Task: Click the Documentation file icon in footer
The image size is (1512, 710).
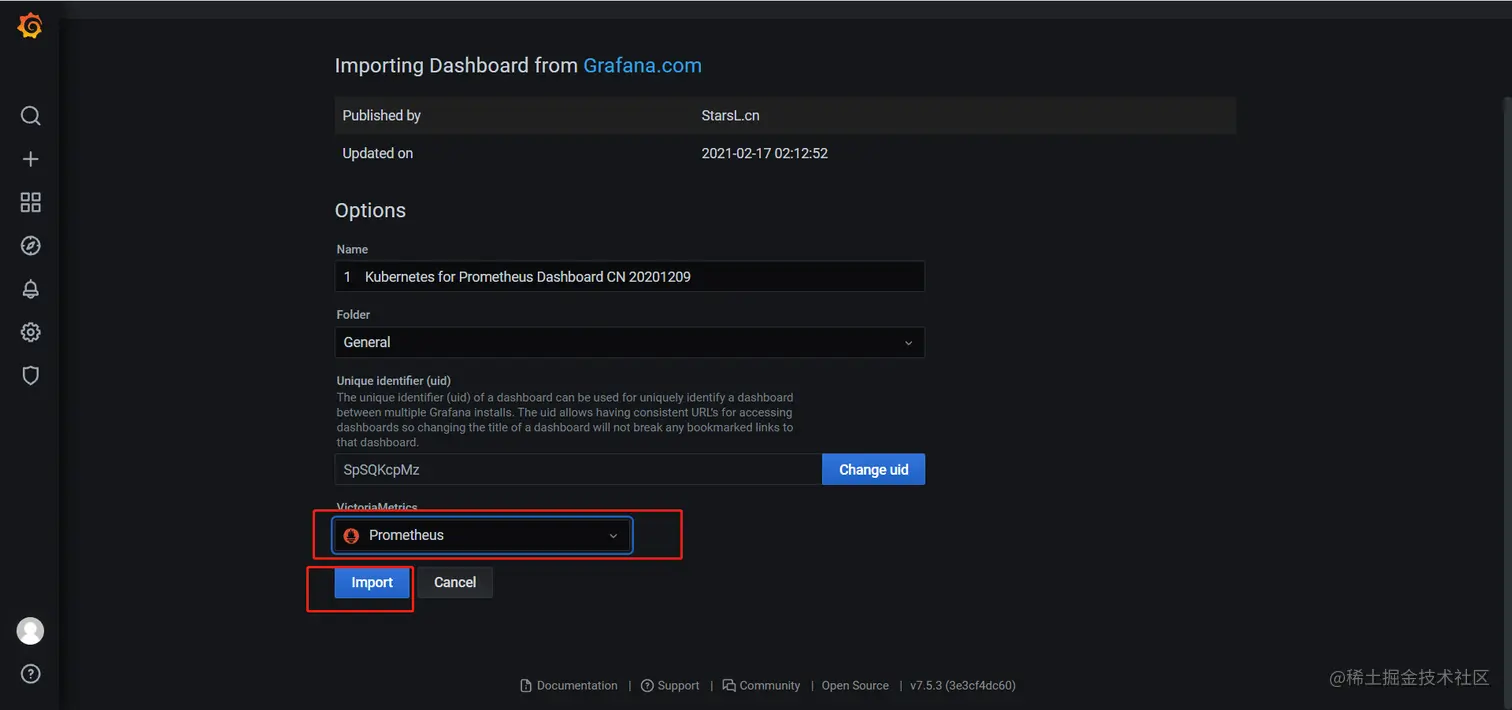Action: [x=526, y=686]
